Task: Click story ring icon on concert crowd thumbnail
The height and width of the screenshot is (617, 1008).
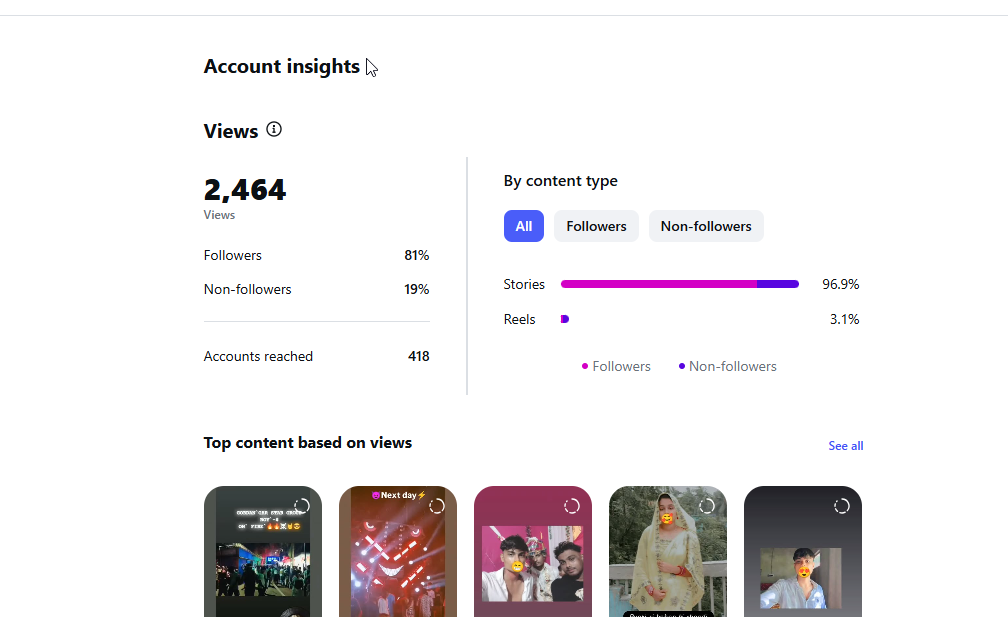Action: coord(302,506)
